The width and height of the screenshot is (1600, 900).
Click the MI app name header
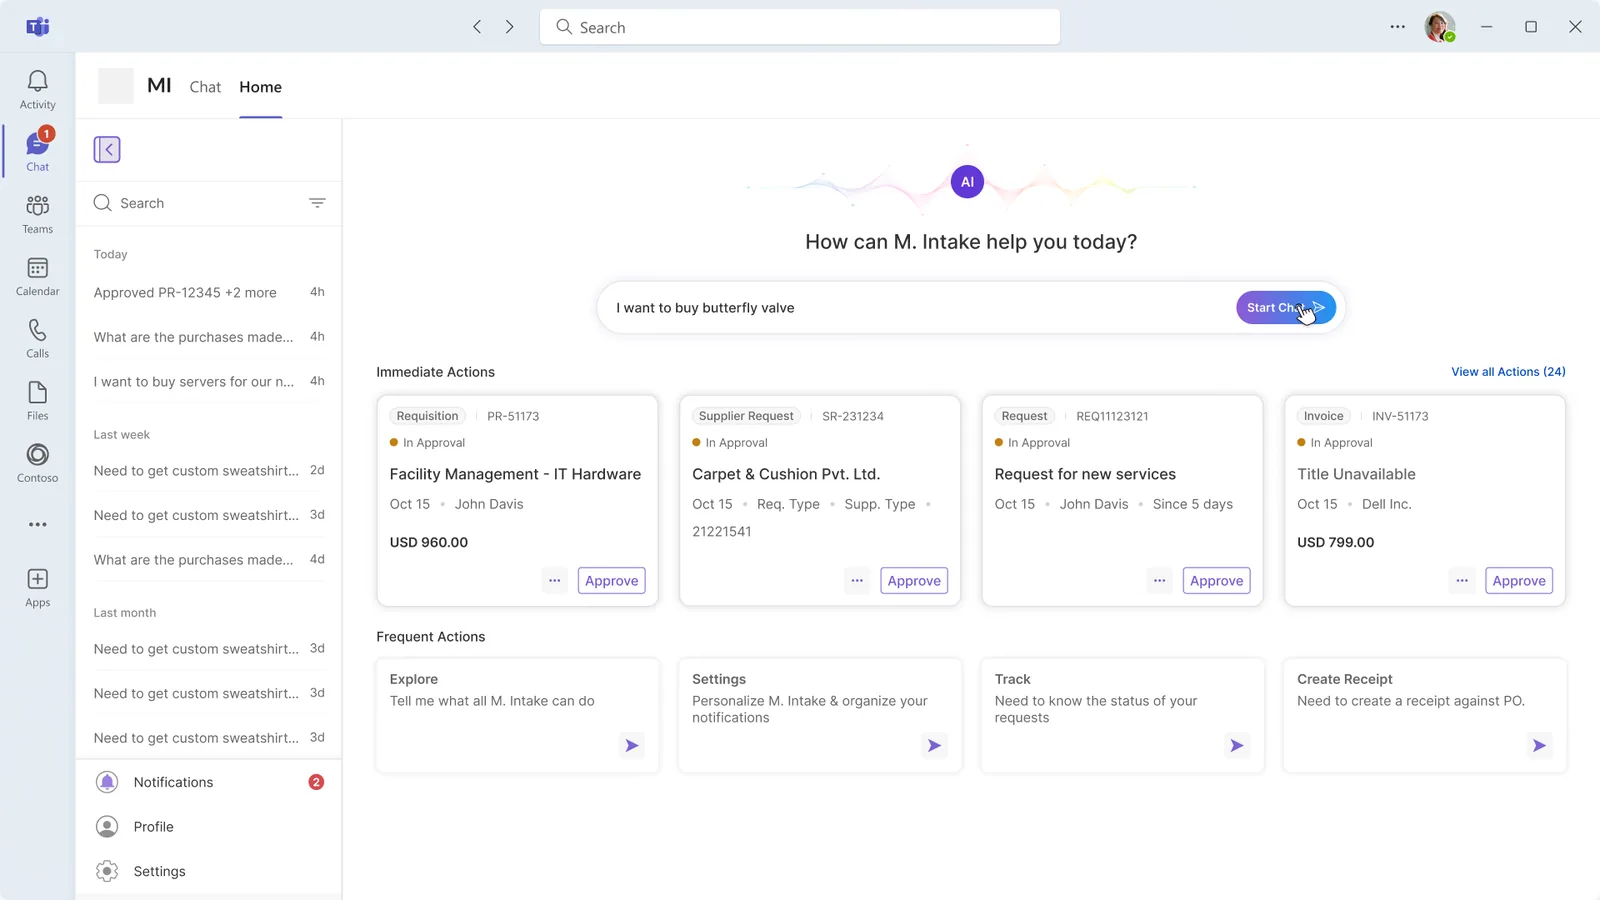pyautogui.click(x=159, y=86)
